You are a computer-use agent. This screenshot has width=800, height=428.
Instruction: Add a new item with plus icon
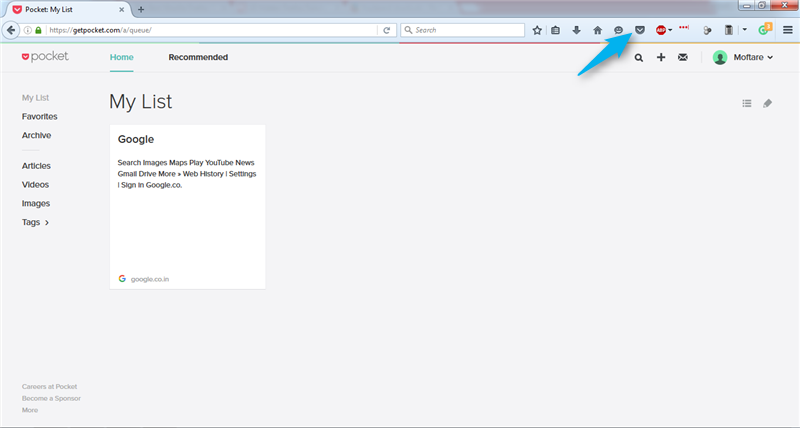coord(661,57)
